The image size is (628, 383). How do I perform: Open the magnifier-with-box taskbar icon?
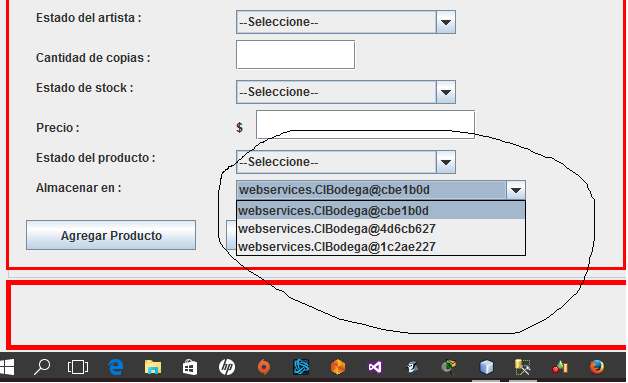click(x=449, y=367)
